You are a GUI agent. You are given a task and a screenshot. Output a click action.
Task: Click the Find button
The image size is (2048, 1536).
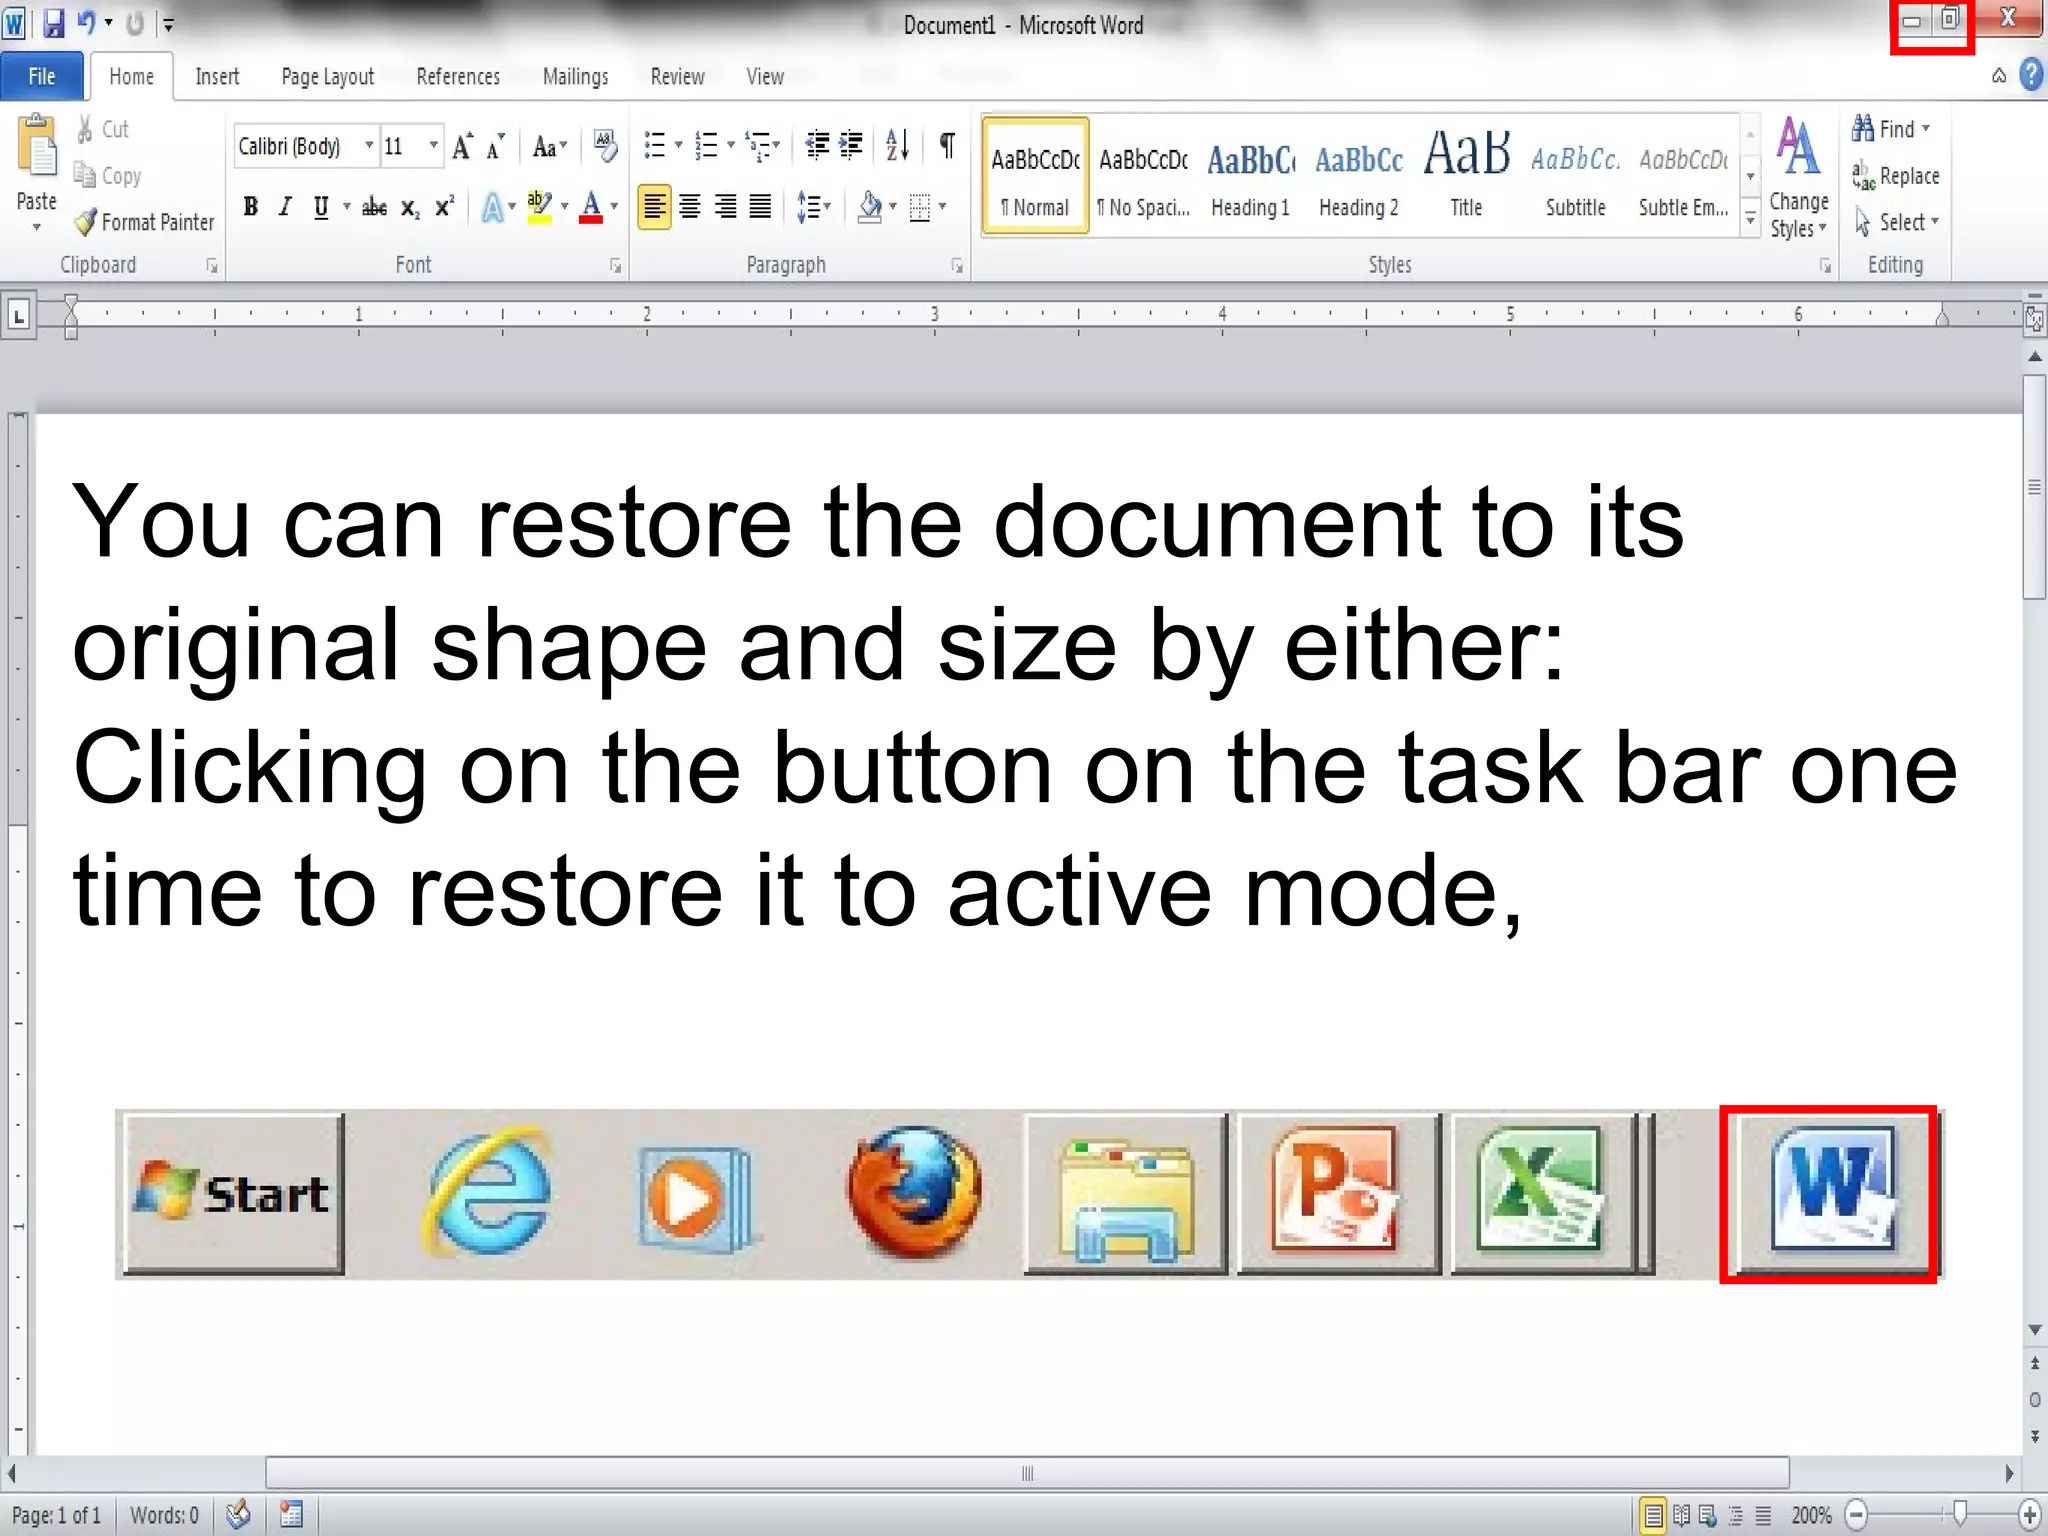pyautogui.click(x=1891, y=129)
